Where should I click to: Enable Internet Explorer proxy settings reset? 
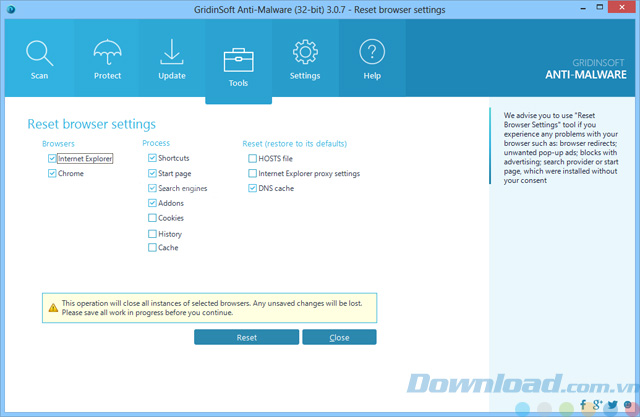(252, 173)
